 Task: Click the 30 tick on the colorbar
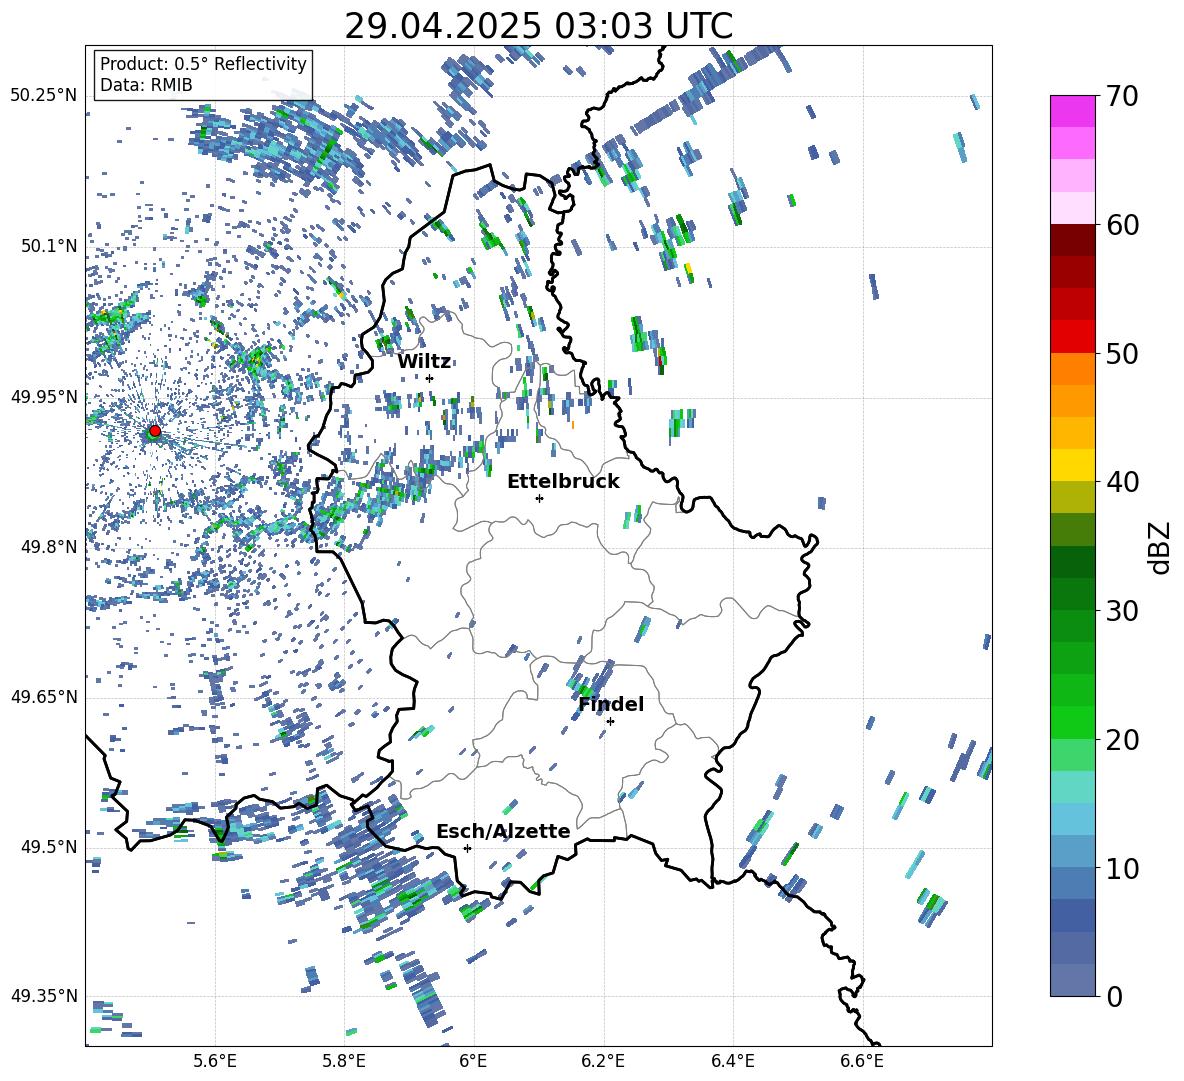(x=1121, y=611)
